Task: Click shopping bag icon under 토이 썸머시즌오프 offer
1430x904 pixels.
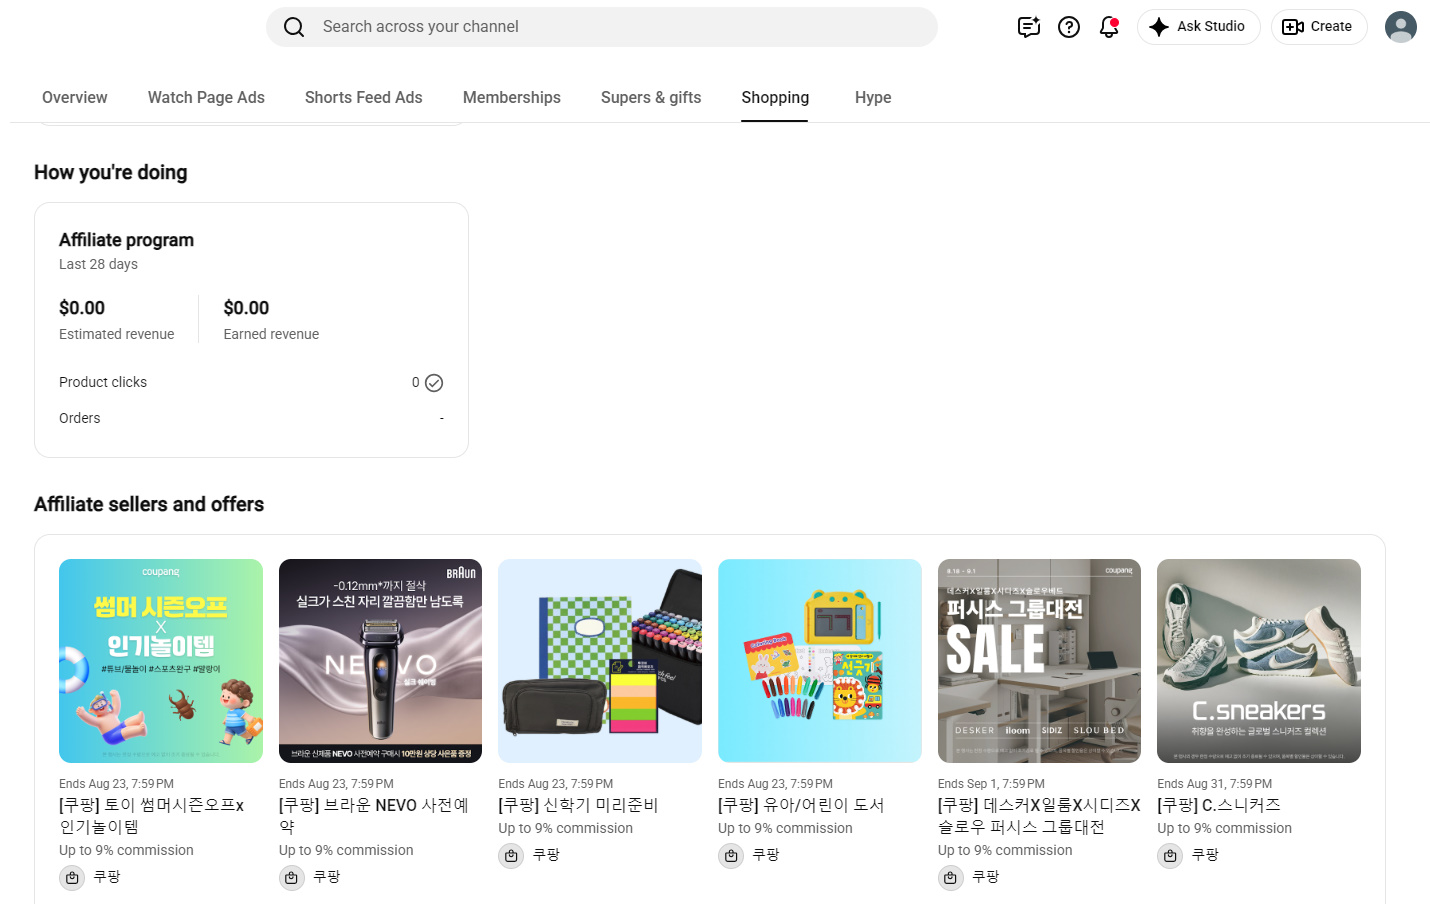Action: pos(72,878)
